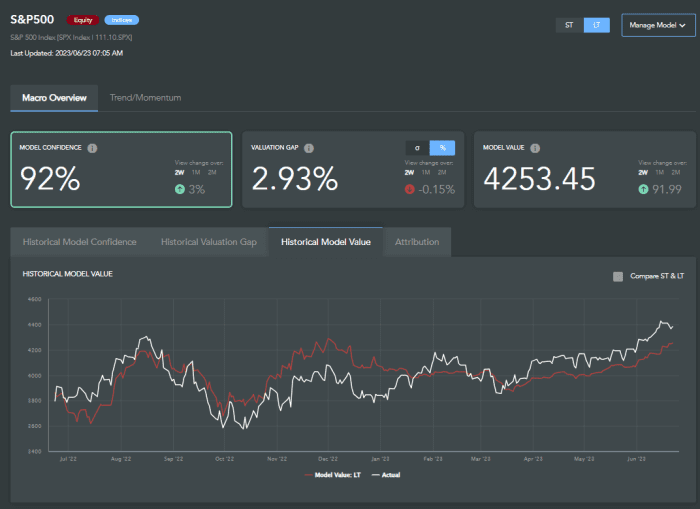The width and height of the screenshot is (700, 509).
Task: Click green up arrow in Model Confidence card
Action: 179,189
